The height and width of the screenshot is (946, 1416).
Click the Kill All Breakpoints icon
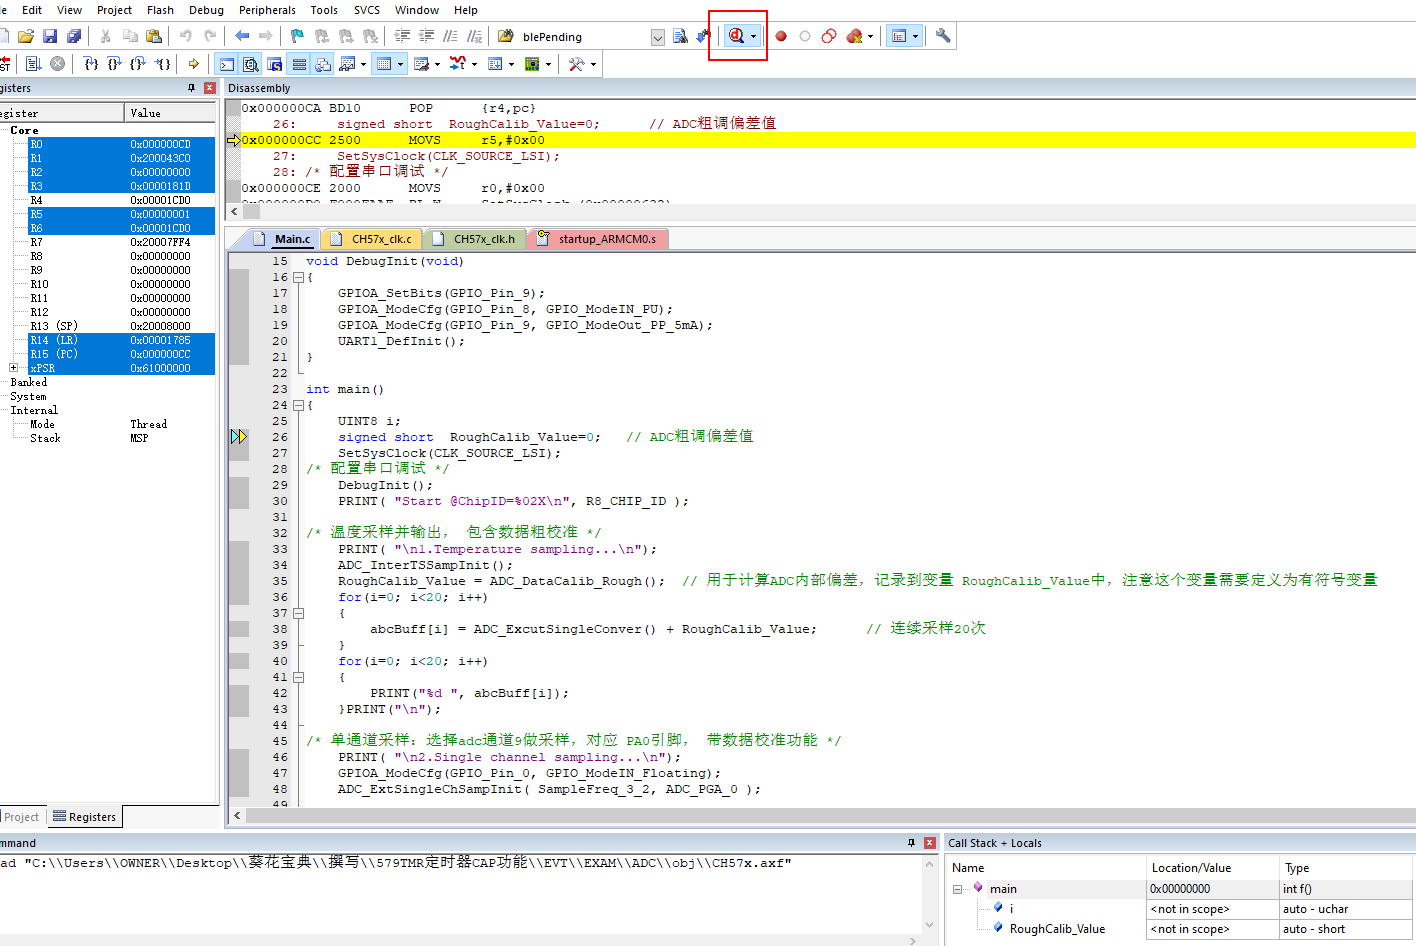point(854,36)
